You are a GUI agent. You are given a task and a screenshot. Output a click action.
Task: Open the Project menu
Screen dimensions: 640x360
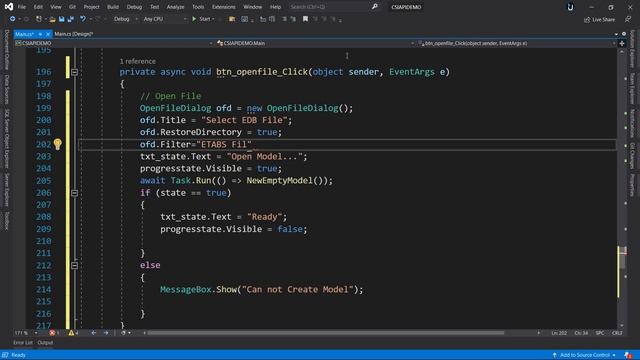(91, 7)
